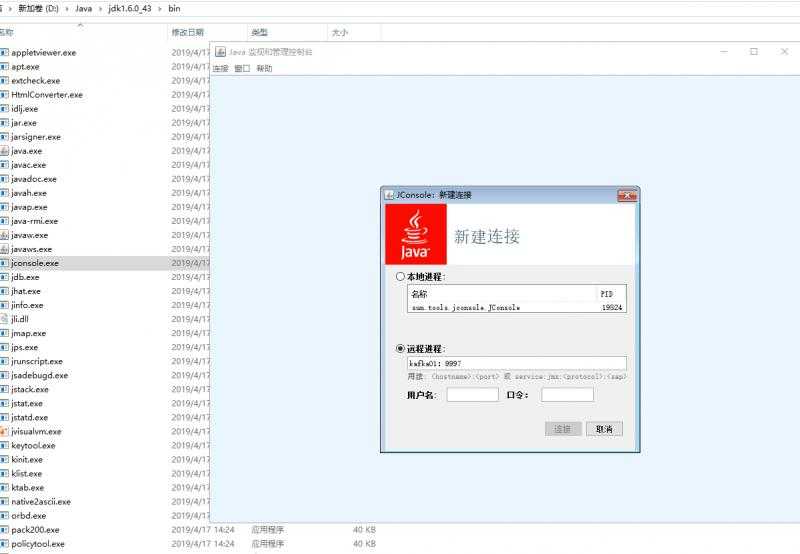This screenshot has width=800, height=554.
Task: Open the 帮助 menu
Action: click(x=264, y=68)
